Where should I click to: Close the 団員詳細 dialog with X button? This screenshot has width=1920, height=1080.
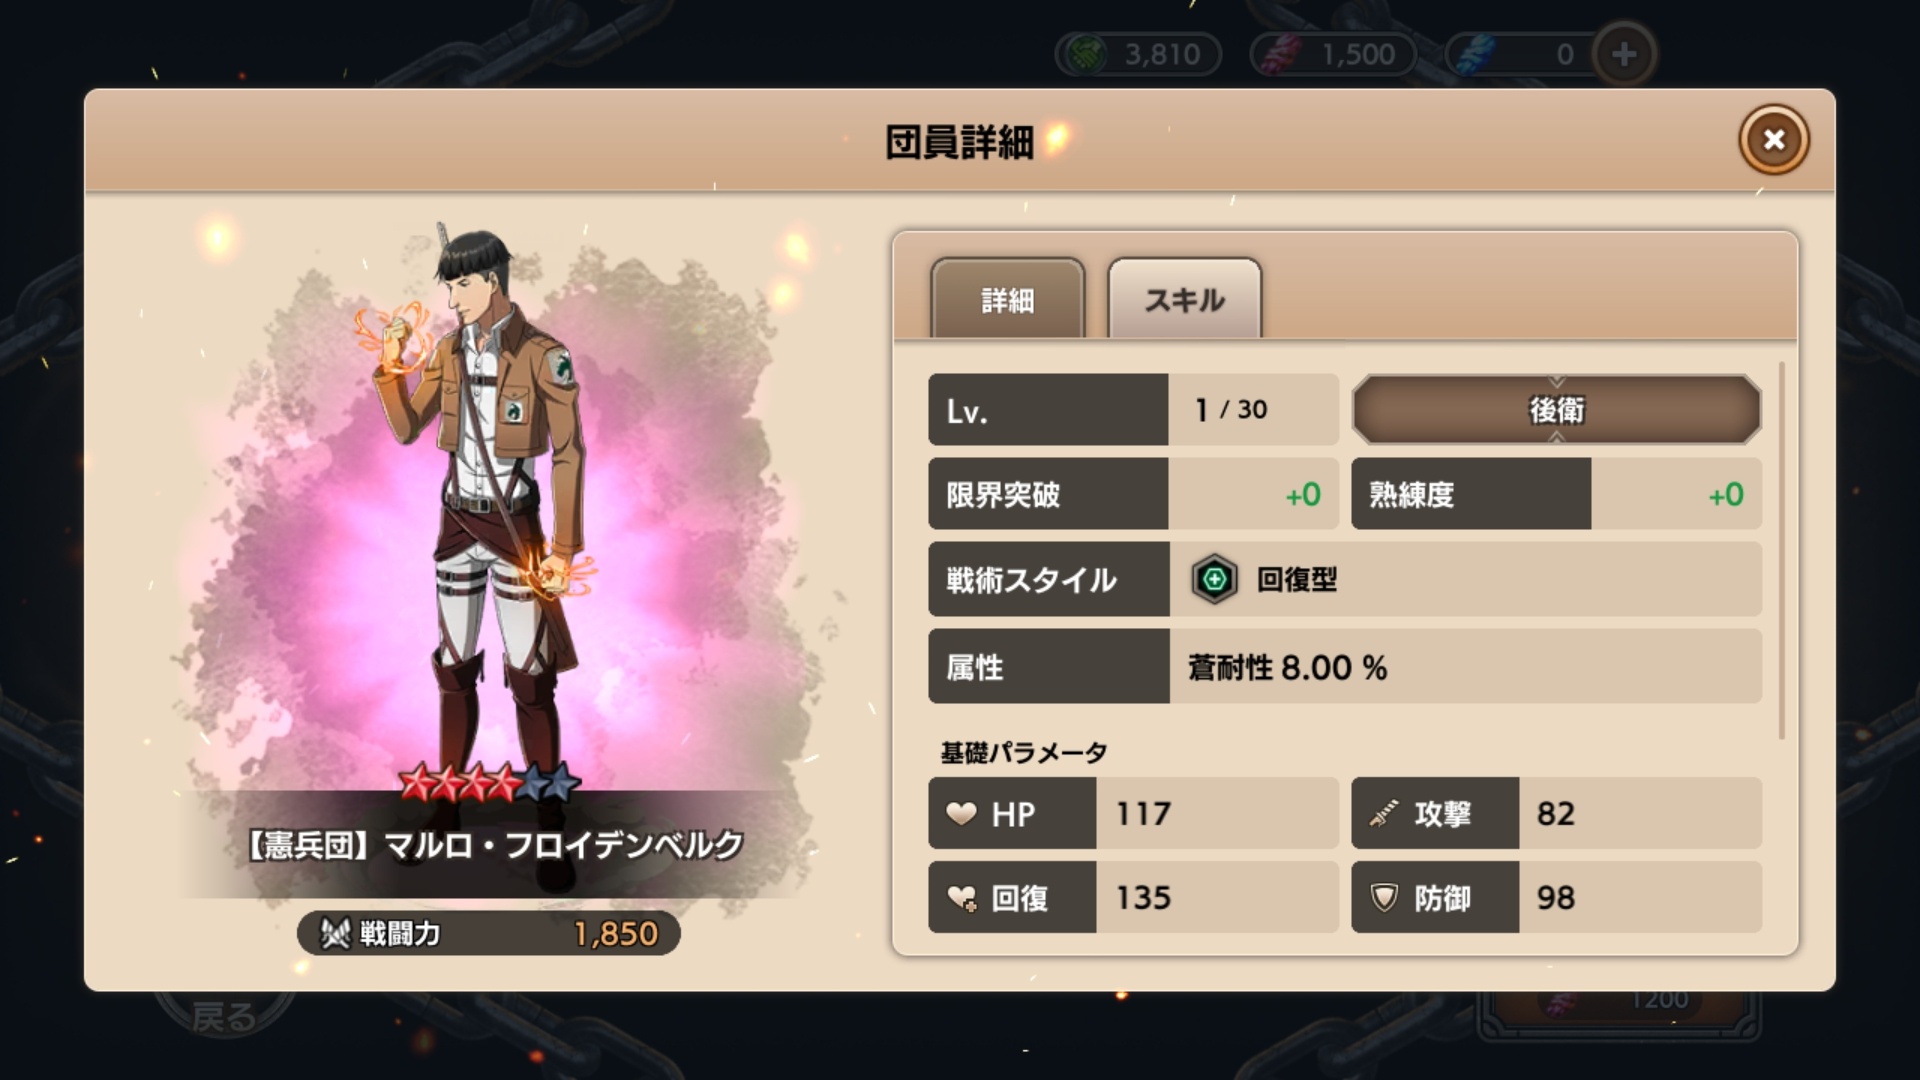point(1774,140)
